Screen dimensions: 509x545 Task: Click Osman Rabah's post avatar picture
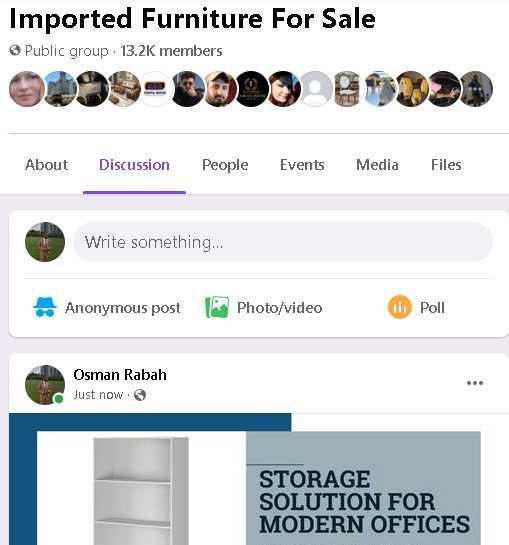coord(45,385)
